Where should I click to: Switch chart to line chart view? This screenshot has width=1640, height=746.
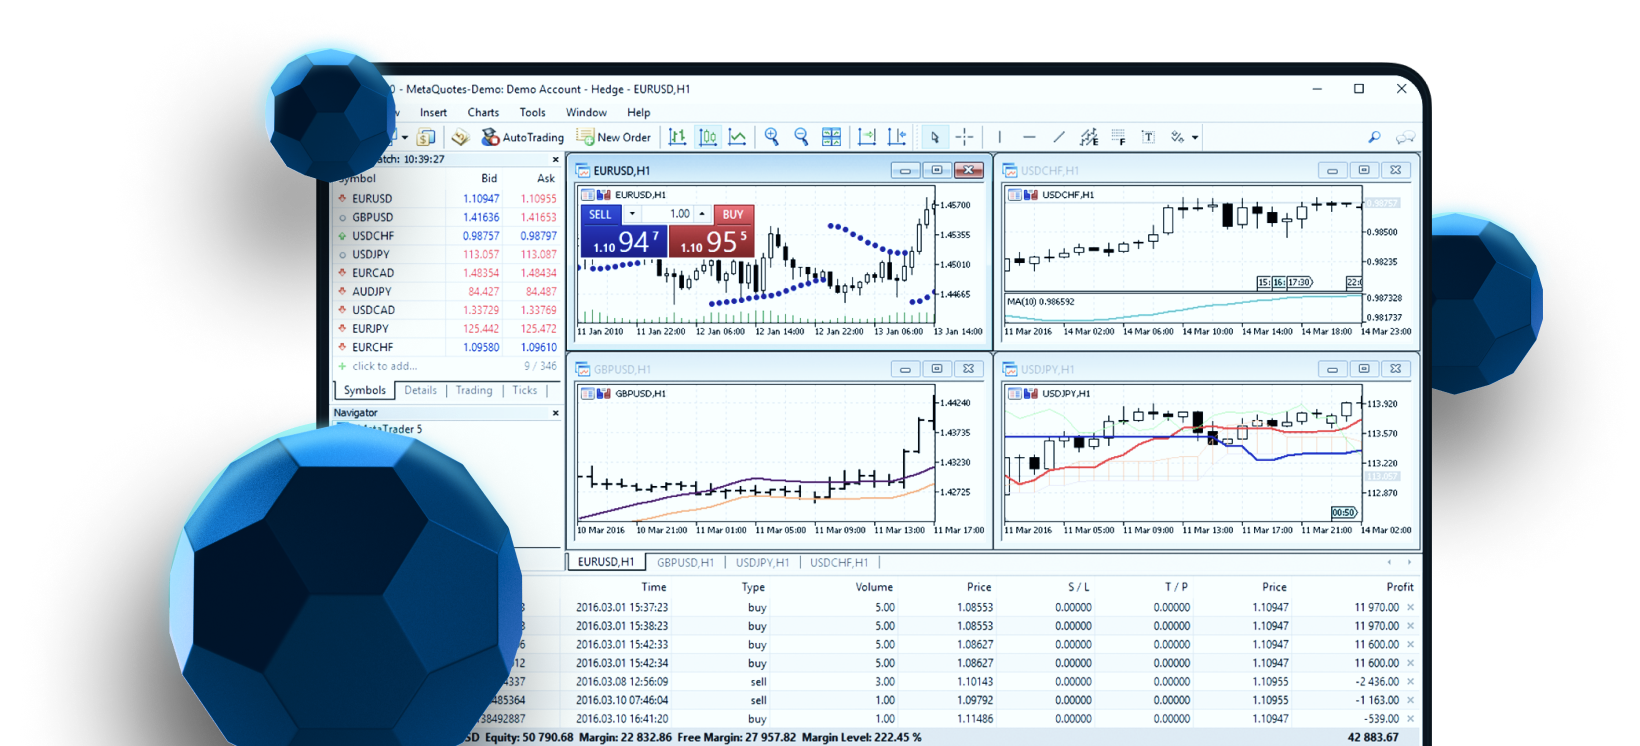coord(738,137)
